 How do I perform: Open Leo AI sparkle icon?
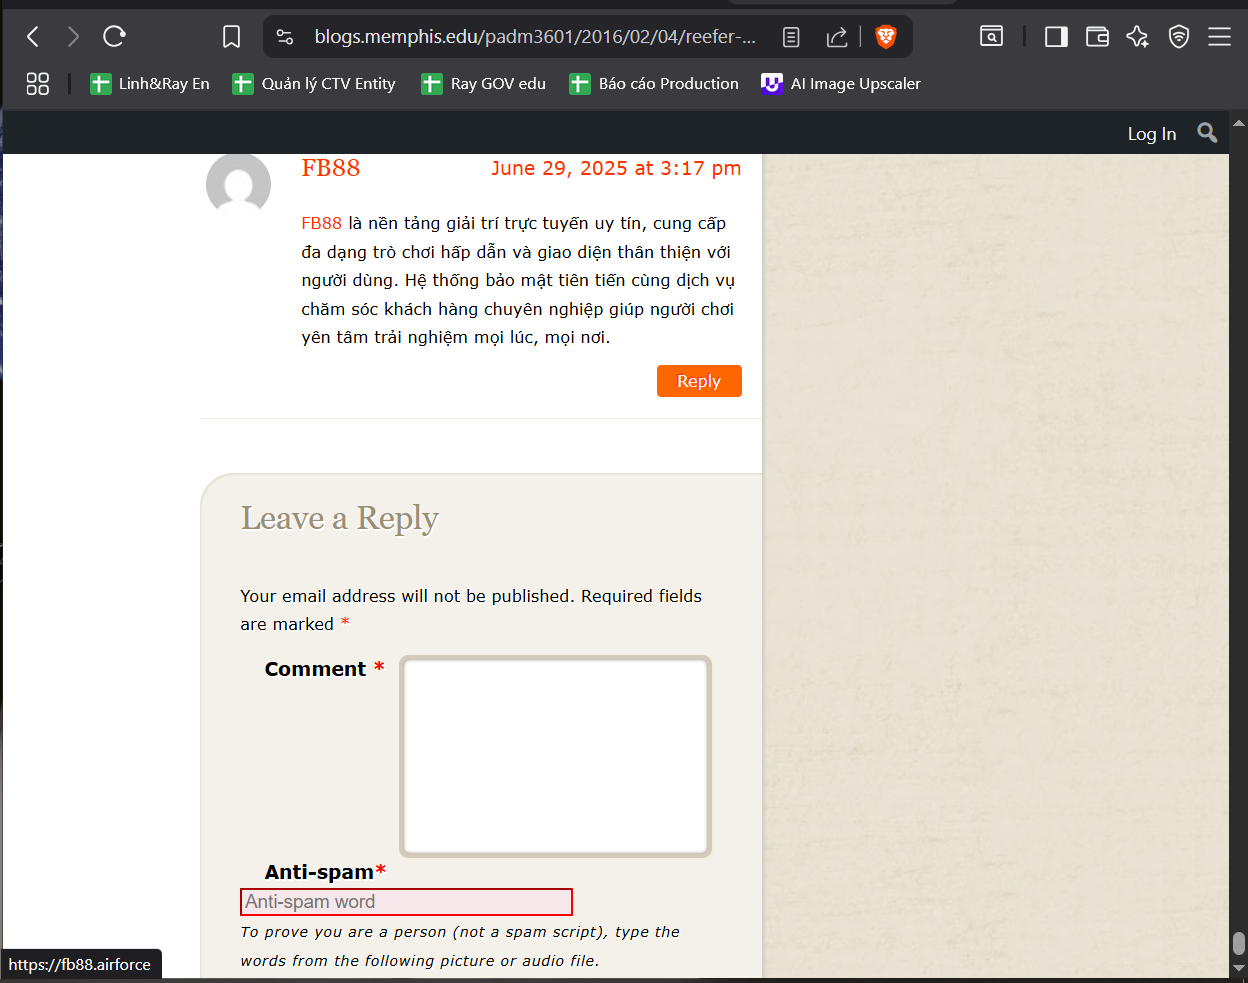[x=1137, y=37]
